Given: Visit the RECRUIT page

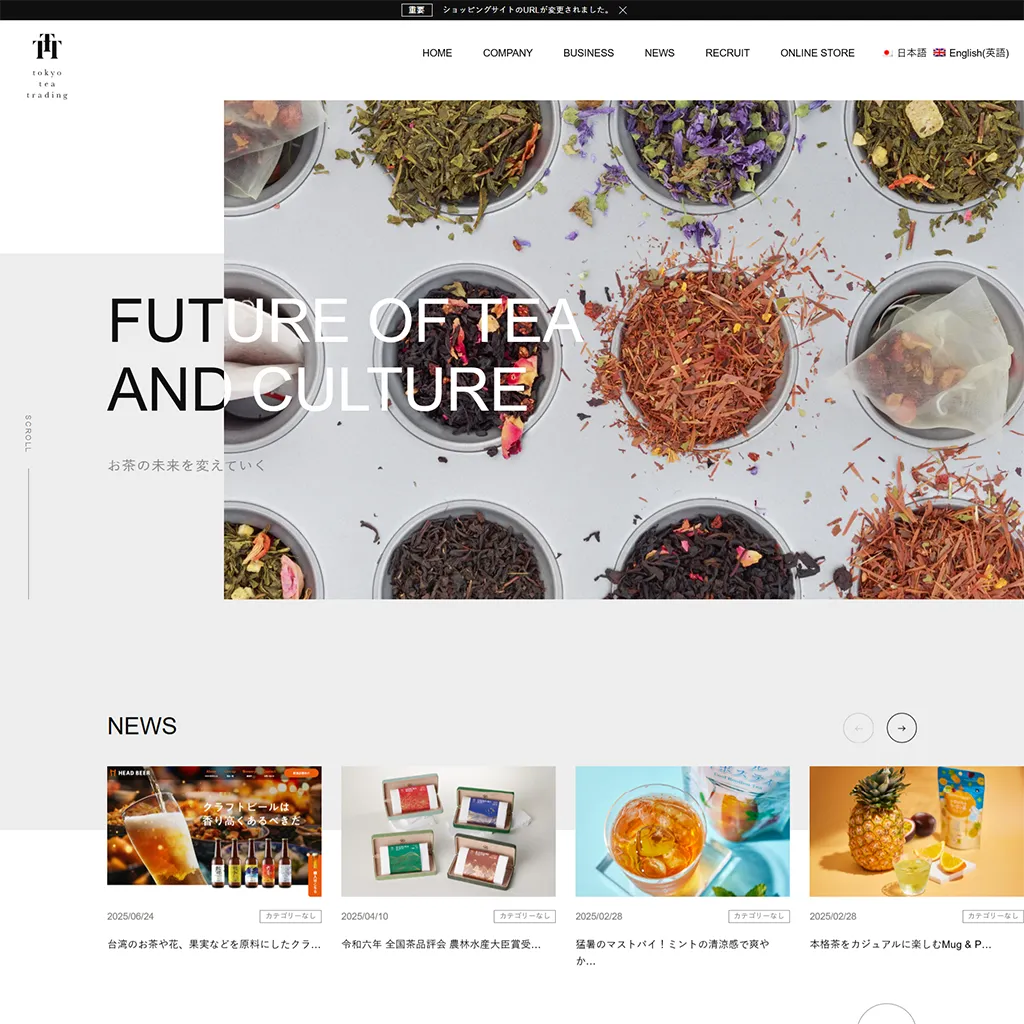Looking at the screenshot, I should (x=728, y=53).
